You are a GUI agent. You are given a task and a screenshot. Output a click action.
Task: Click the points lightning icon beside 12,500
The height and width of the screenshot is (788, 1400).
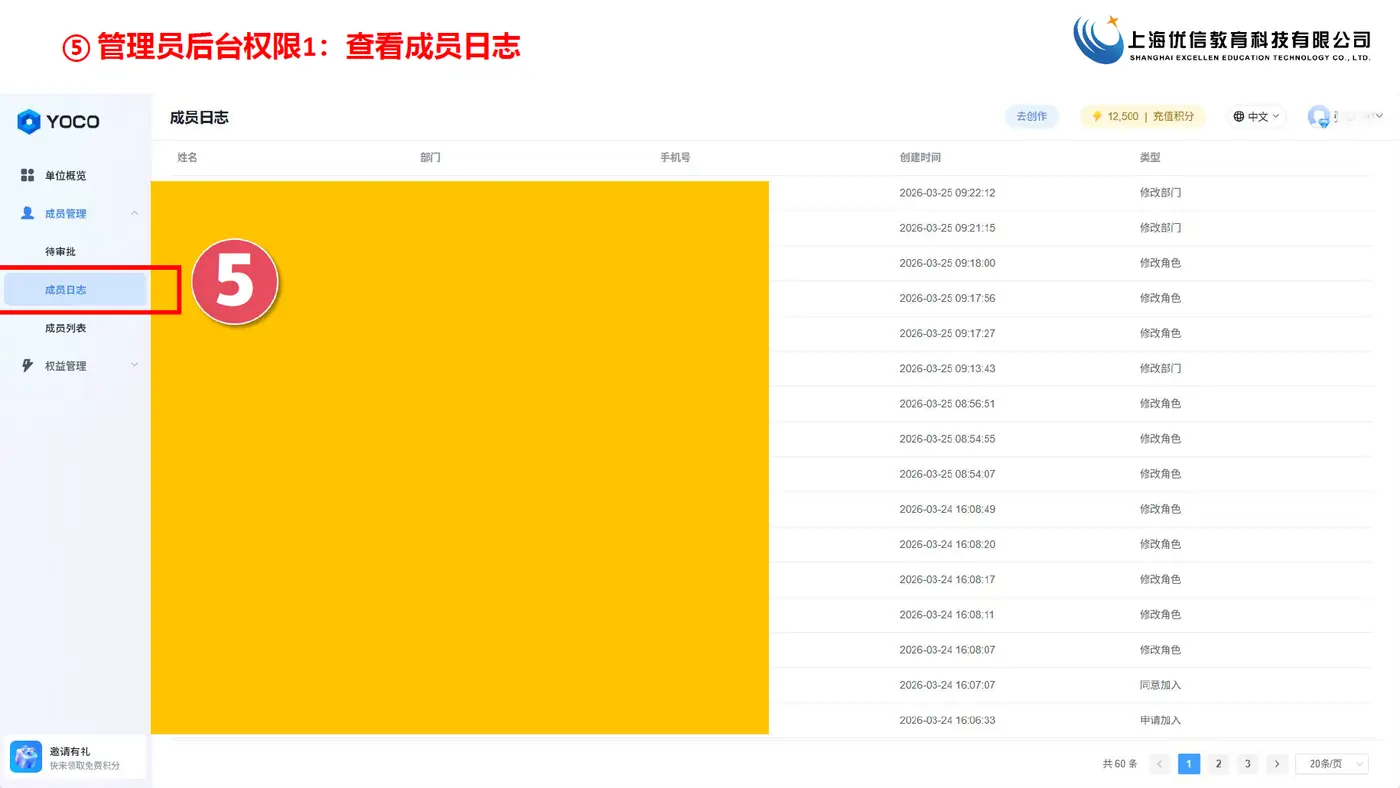point(1097,117)
